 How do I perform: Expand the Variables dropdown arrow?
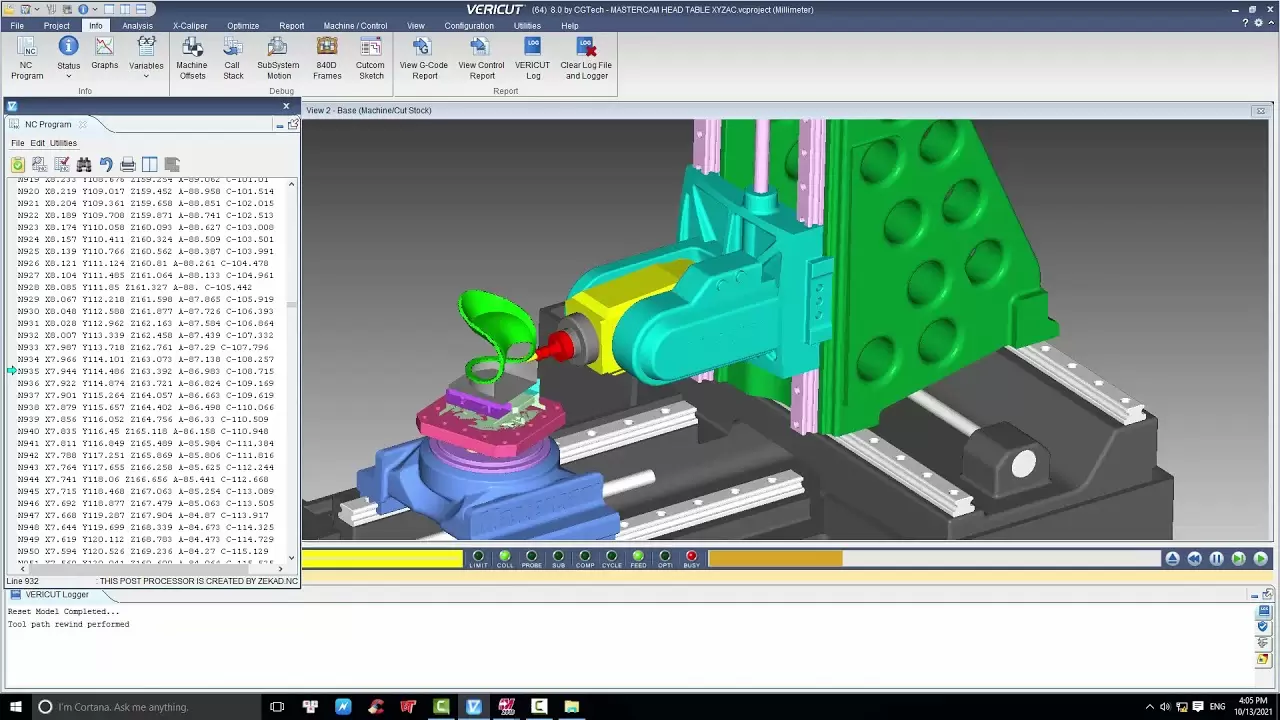point(146,77)
